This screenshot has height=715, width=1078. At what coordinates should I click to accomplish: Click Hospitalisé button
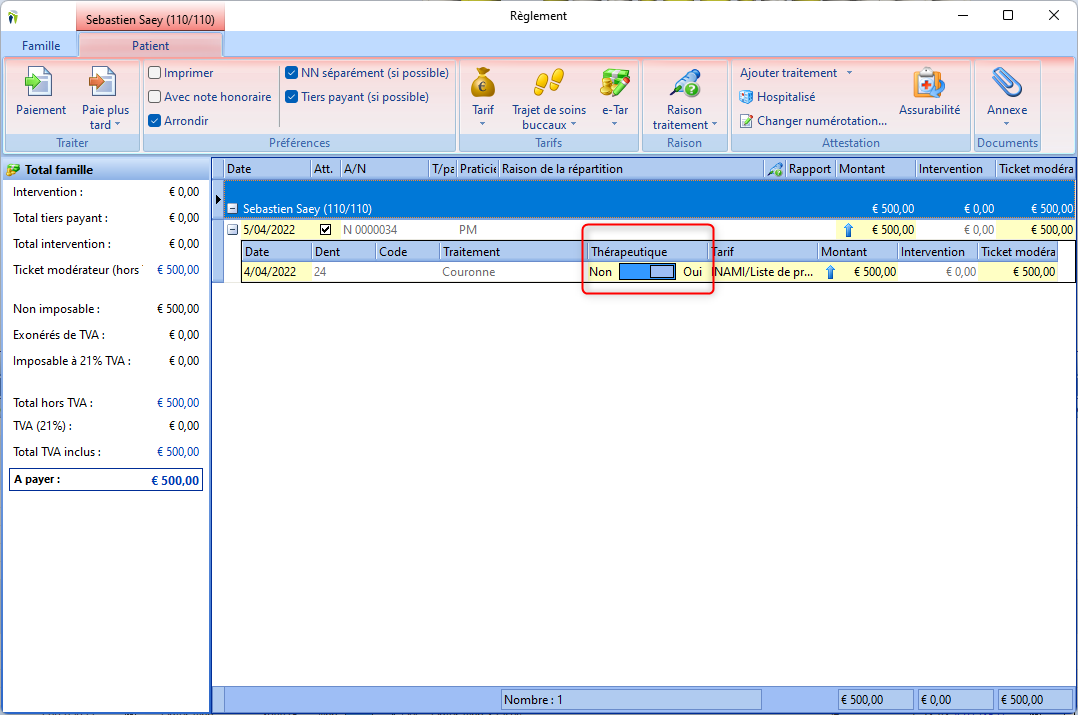point(778,97)
